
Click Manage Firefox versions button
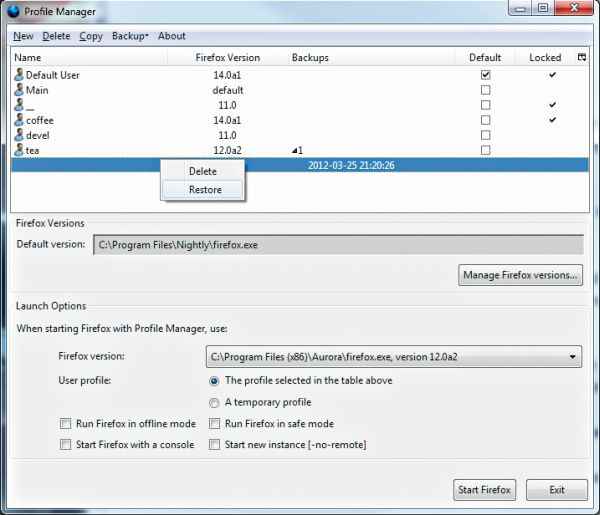(x=520, y=275)
